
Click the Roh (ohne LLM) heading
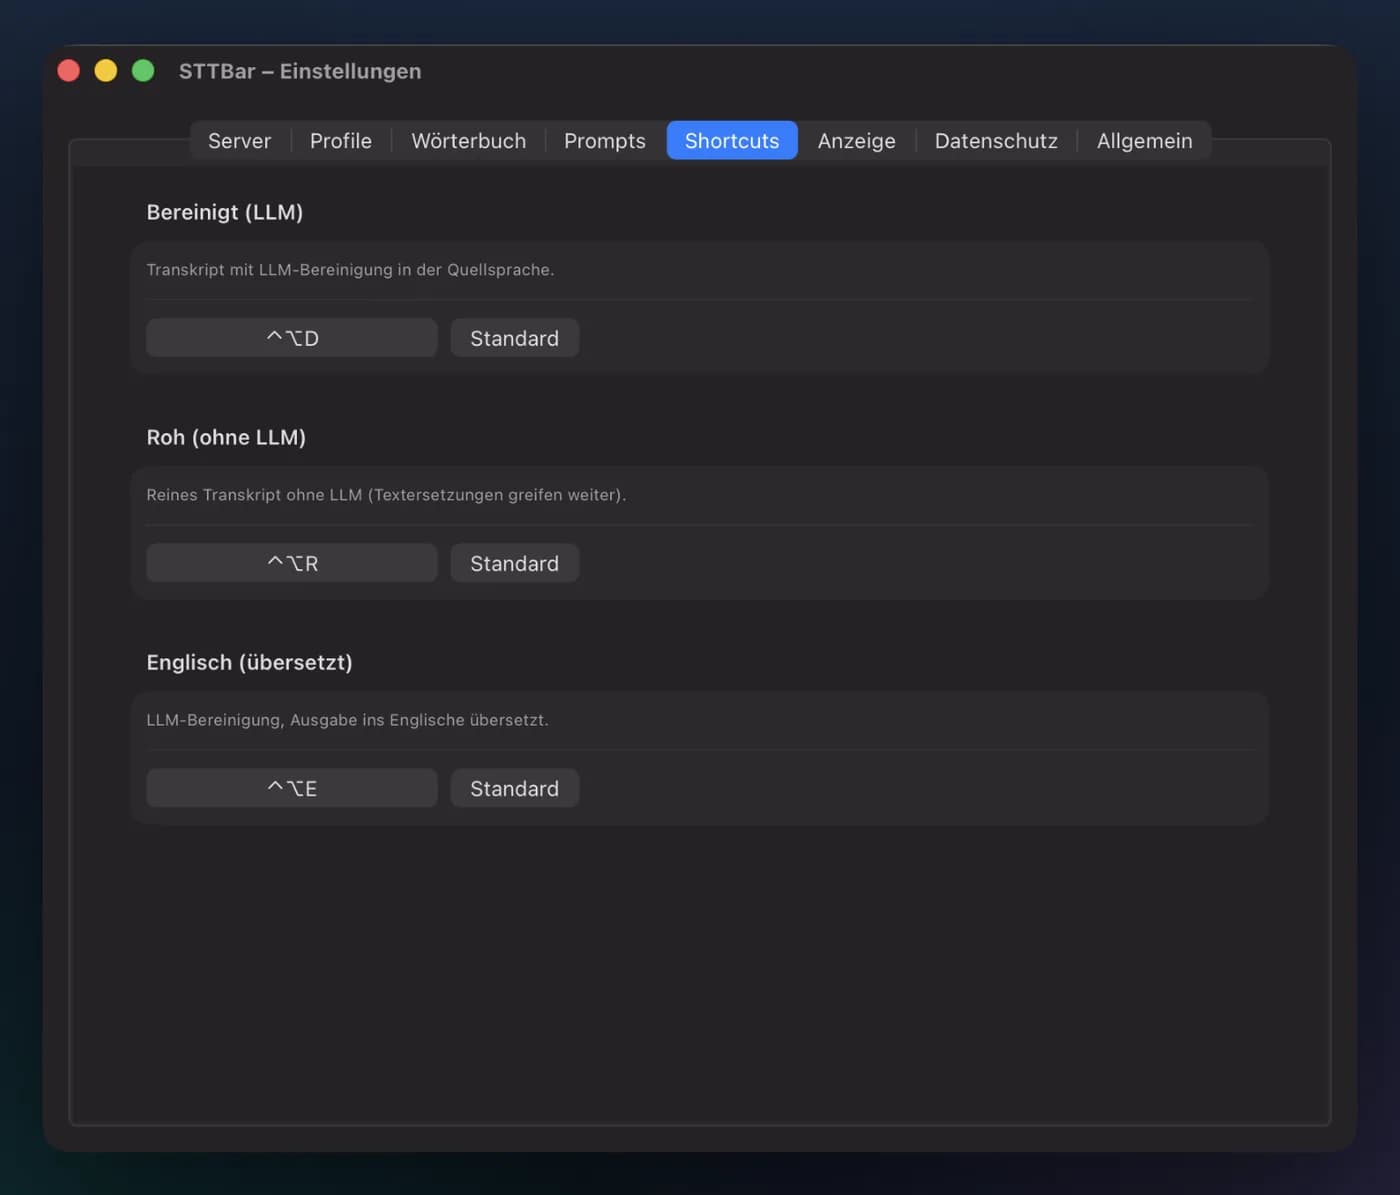click(x=226, y=437)
